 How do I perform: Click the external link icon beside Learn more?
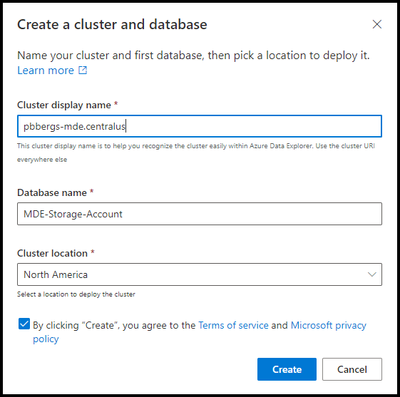[x=83, y=70]
